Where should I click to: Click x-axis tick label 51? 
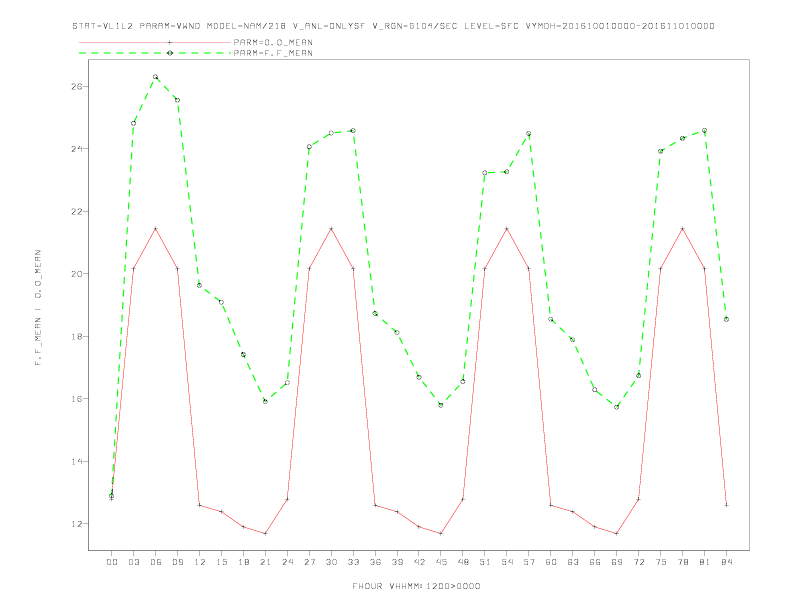click(485, 562)
